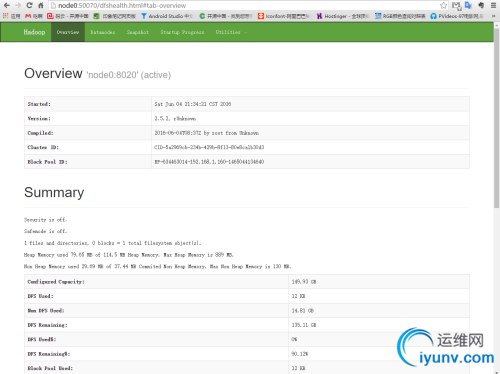
Task: Bookmark this page with the star icon
Action: click(443, 5)
